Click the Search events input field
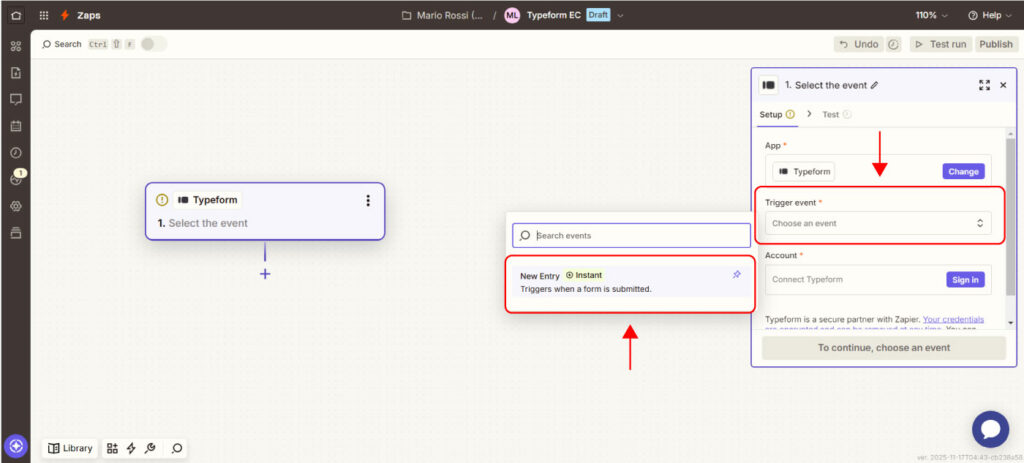Image resolution: width=1024 pixels, height=463 pixels. coord(632,235)
